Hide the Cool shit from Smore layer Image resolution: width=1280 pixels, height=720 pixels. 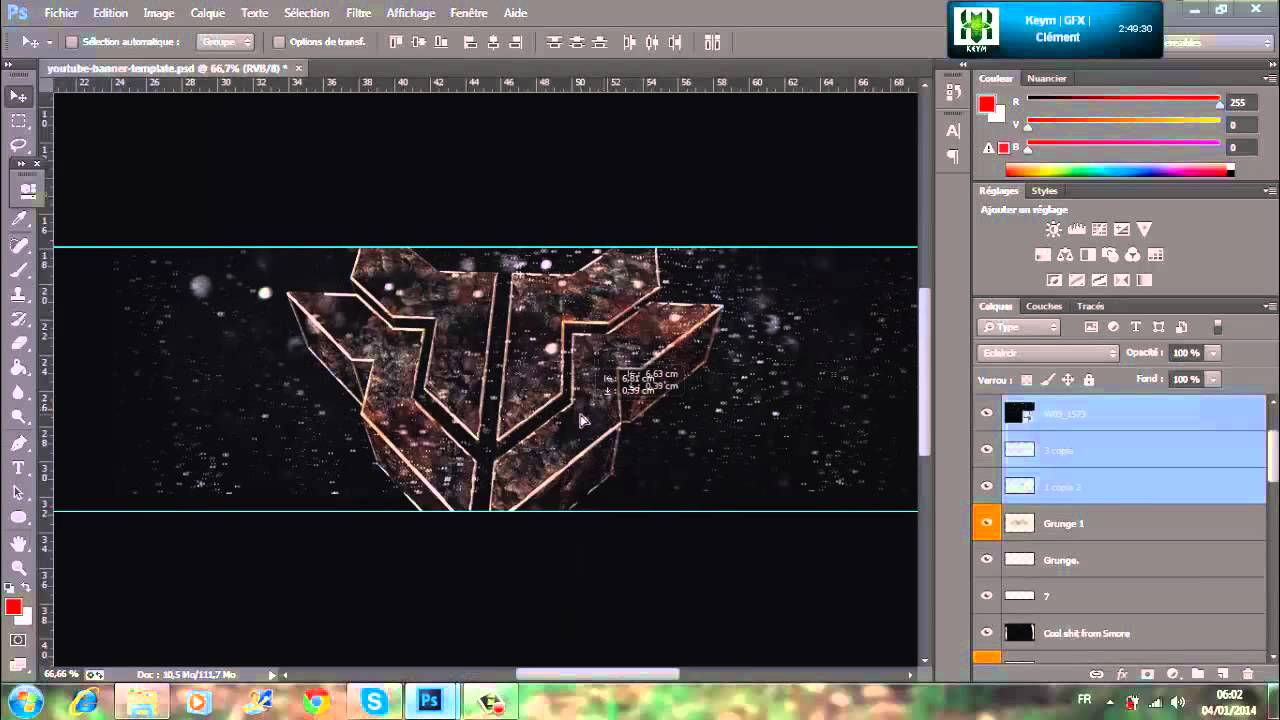coord(987,633)
